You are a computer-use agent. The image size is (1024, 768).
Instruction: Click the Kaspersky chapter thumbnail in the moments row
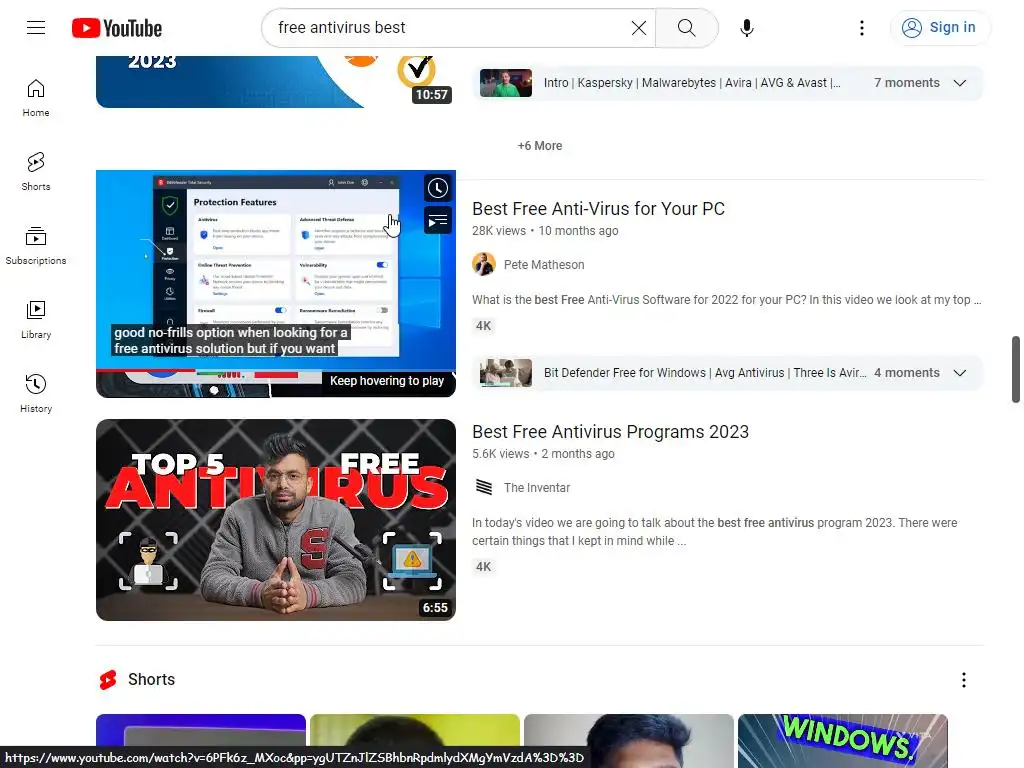pos(505,83)
